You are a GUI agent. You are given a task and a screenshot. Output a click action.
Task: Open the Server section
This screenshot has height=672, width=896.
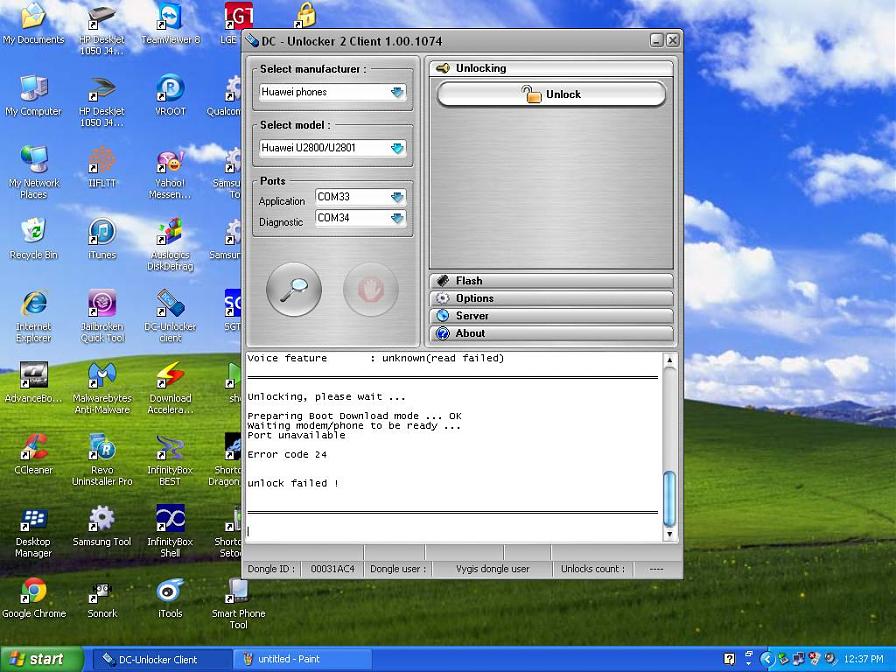tap(551, 316)
